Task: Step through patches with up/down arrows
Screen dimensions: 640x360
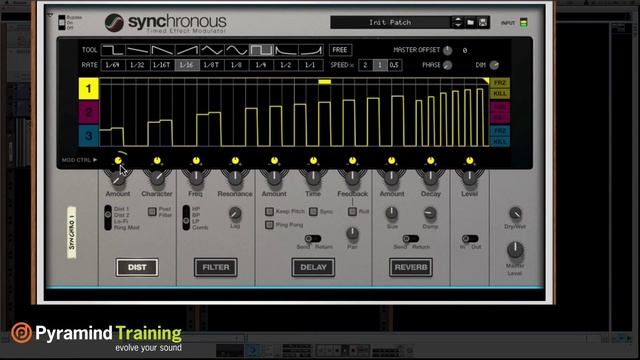Action: pyautogui.click(x=458, y=22)
